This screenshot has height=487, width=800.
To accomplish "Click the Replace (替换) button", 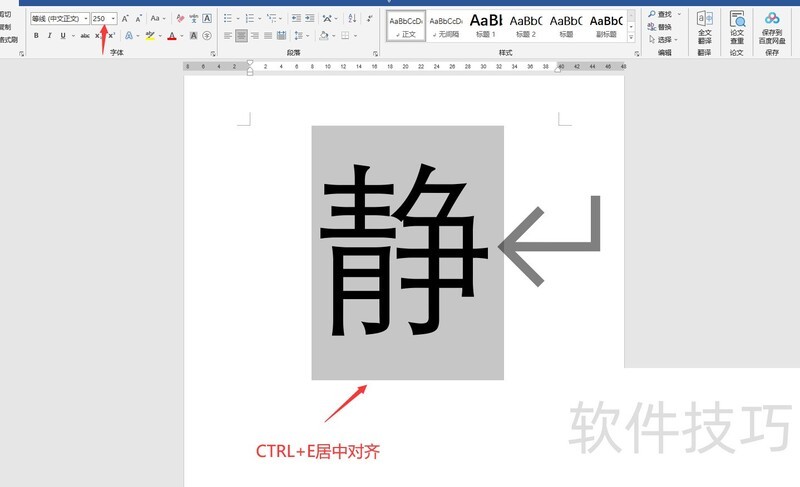I will coord(660,27).
